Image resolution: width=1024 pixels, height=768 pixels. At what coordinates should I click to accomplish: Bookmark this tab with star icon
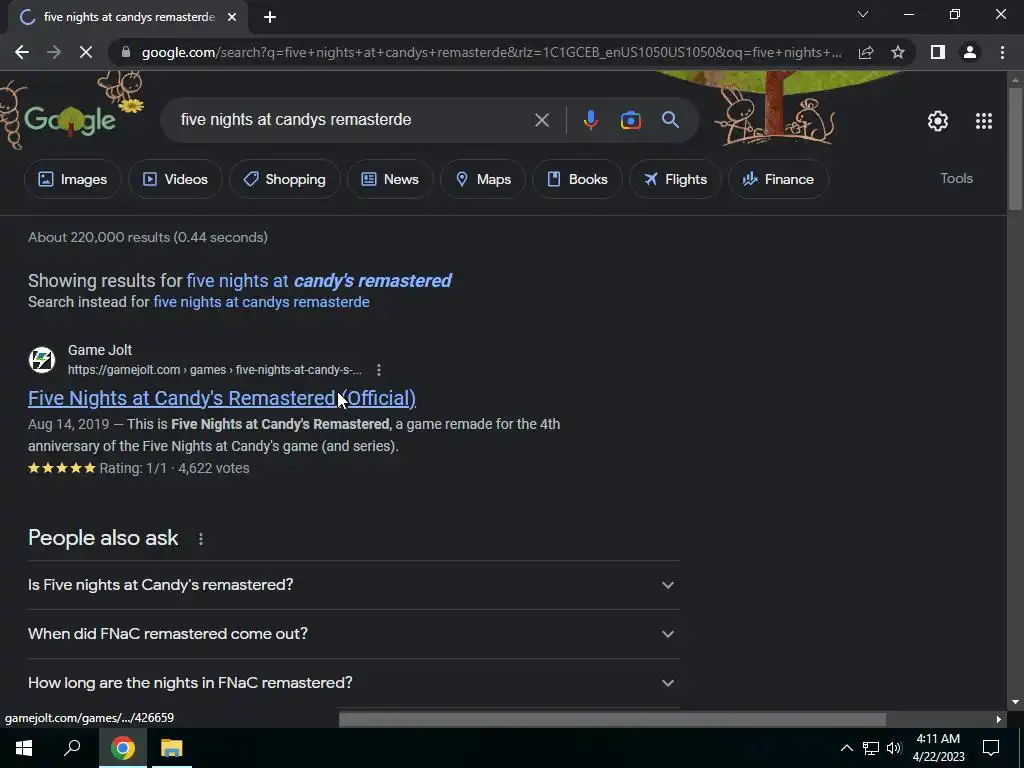pos(898,52)
